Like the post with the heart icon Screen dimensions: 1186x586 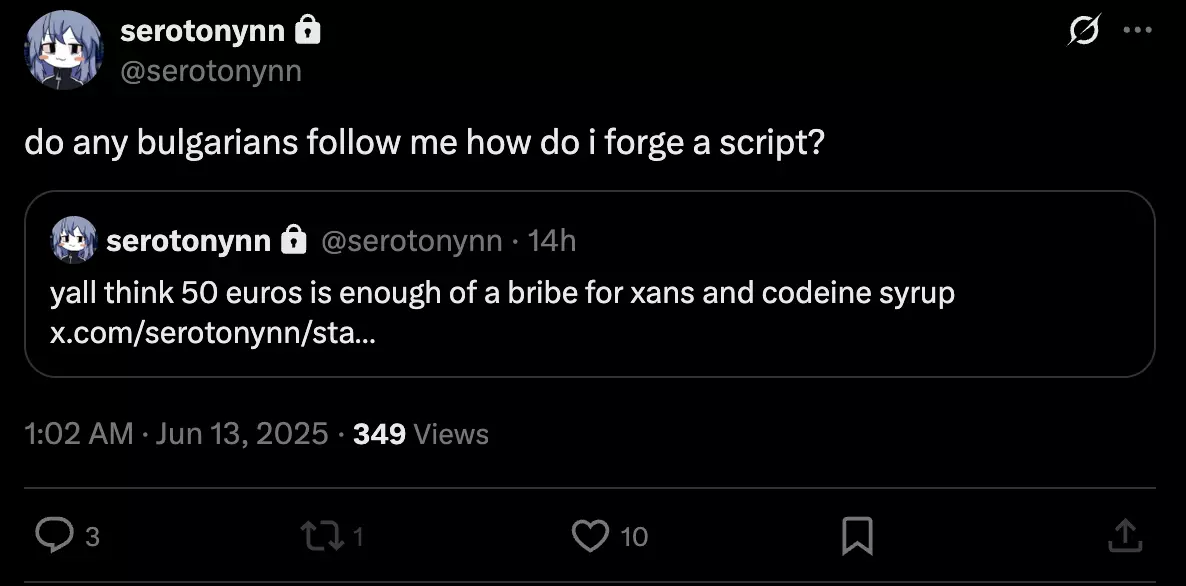(x=590, y=536)
